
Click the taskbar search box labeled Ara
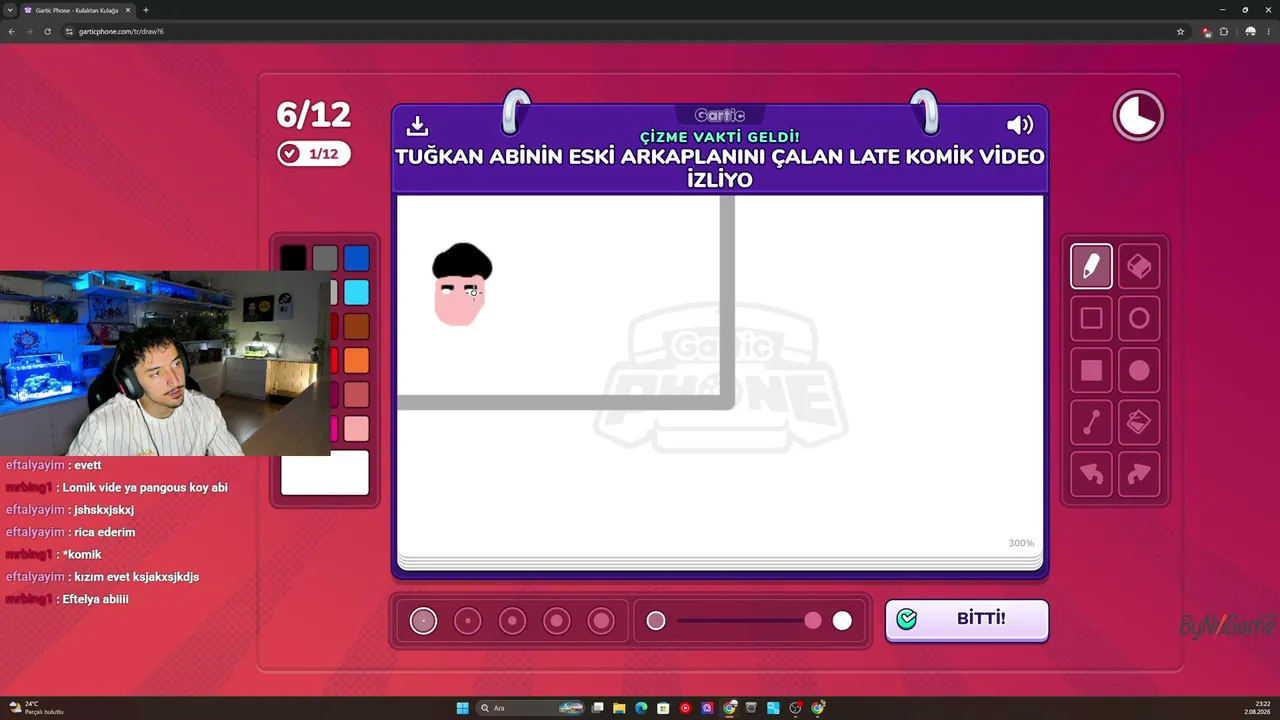(532, 708)
